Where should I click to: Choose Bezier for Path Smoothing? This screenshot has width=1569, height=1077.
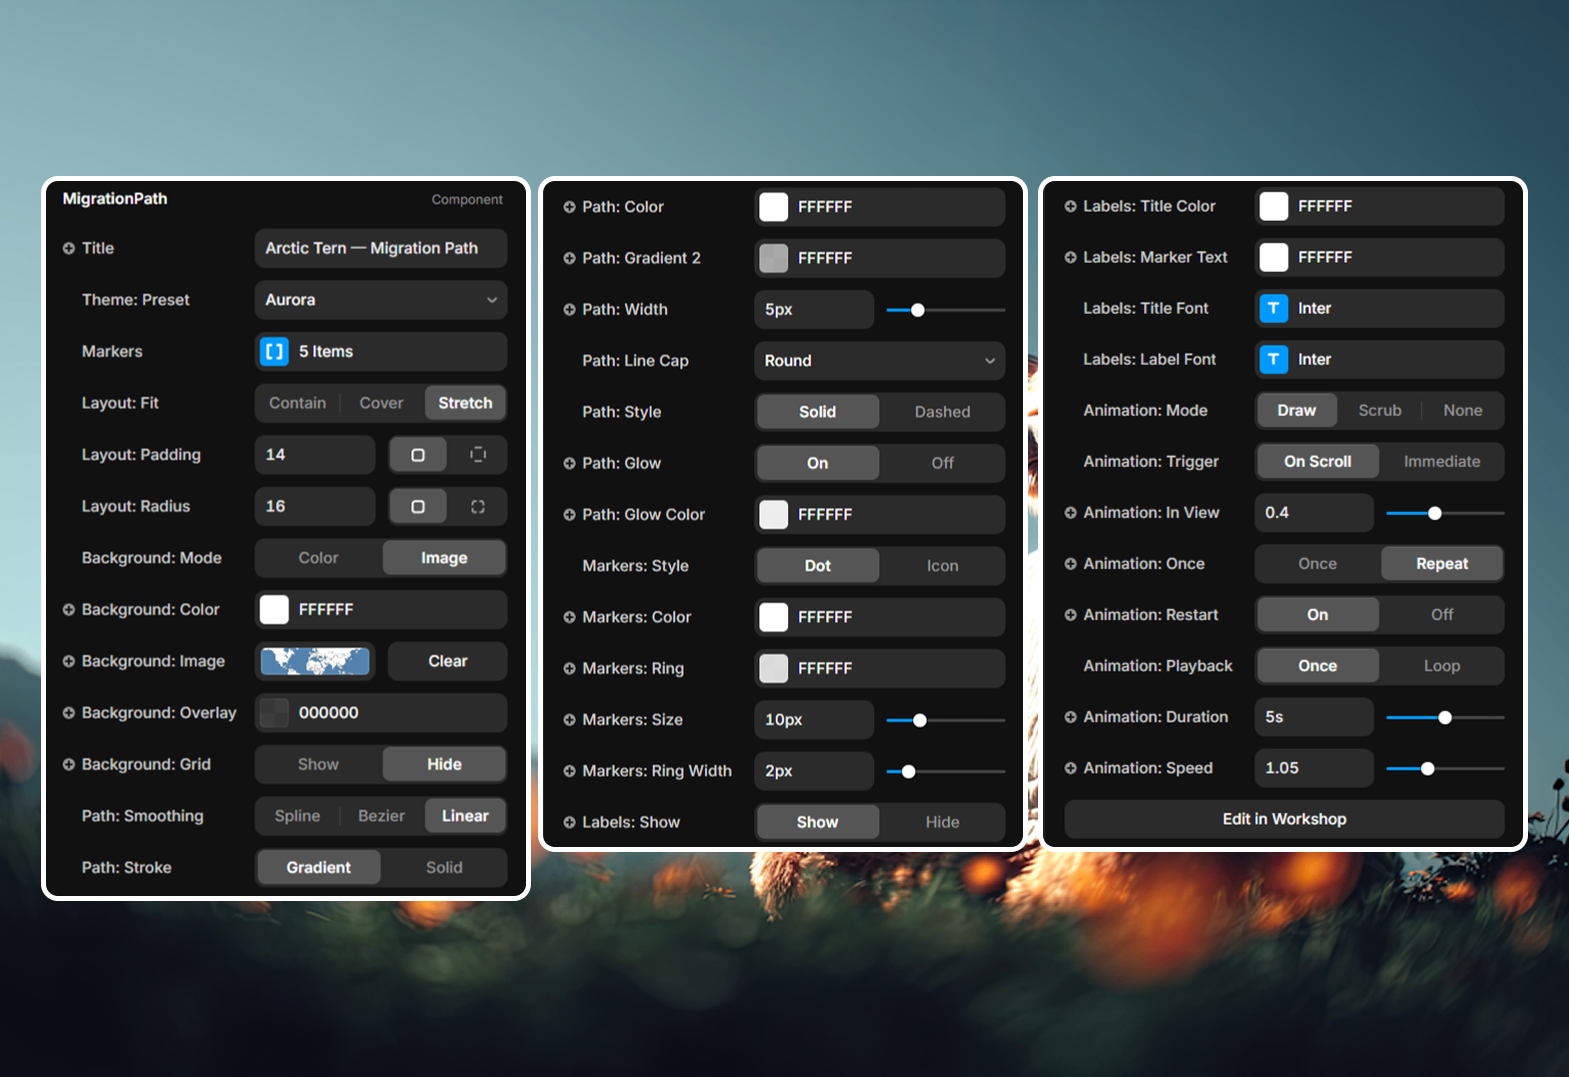(x=381, y=816)
